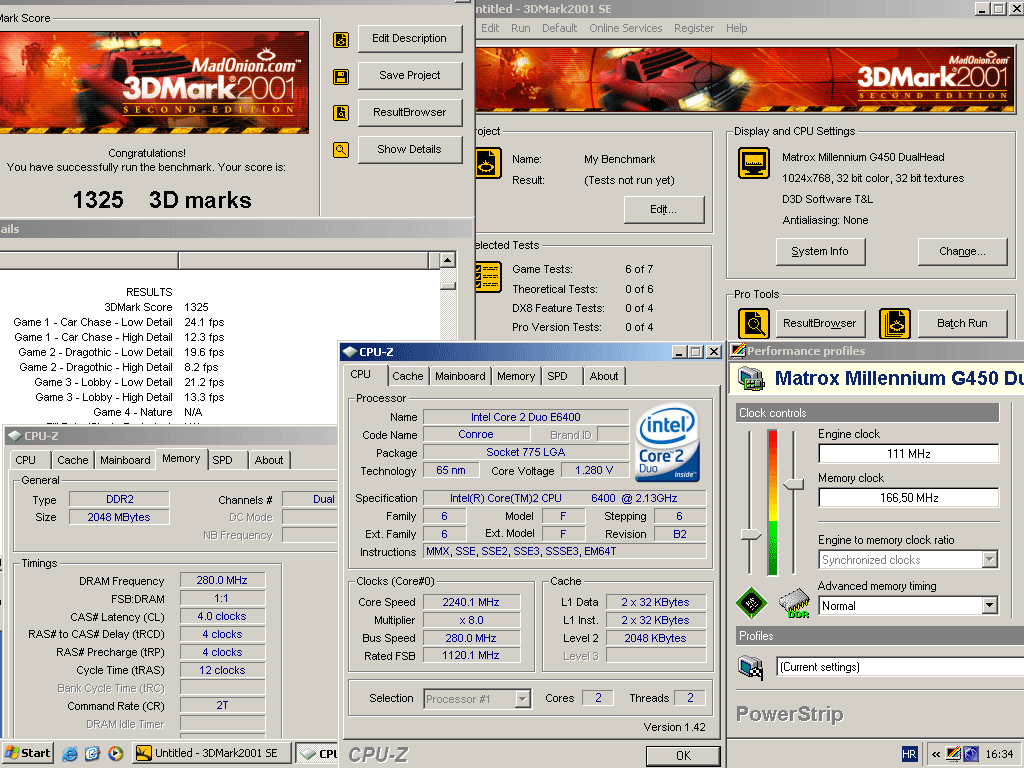Open the Advanced memory timing dropdown
The height and width of the screenshot is (768, 1024).
click(990, 605)
